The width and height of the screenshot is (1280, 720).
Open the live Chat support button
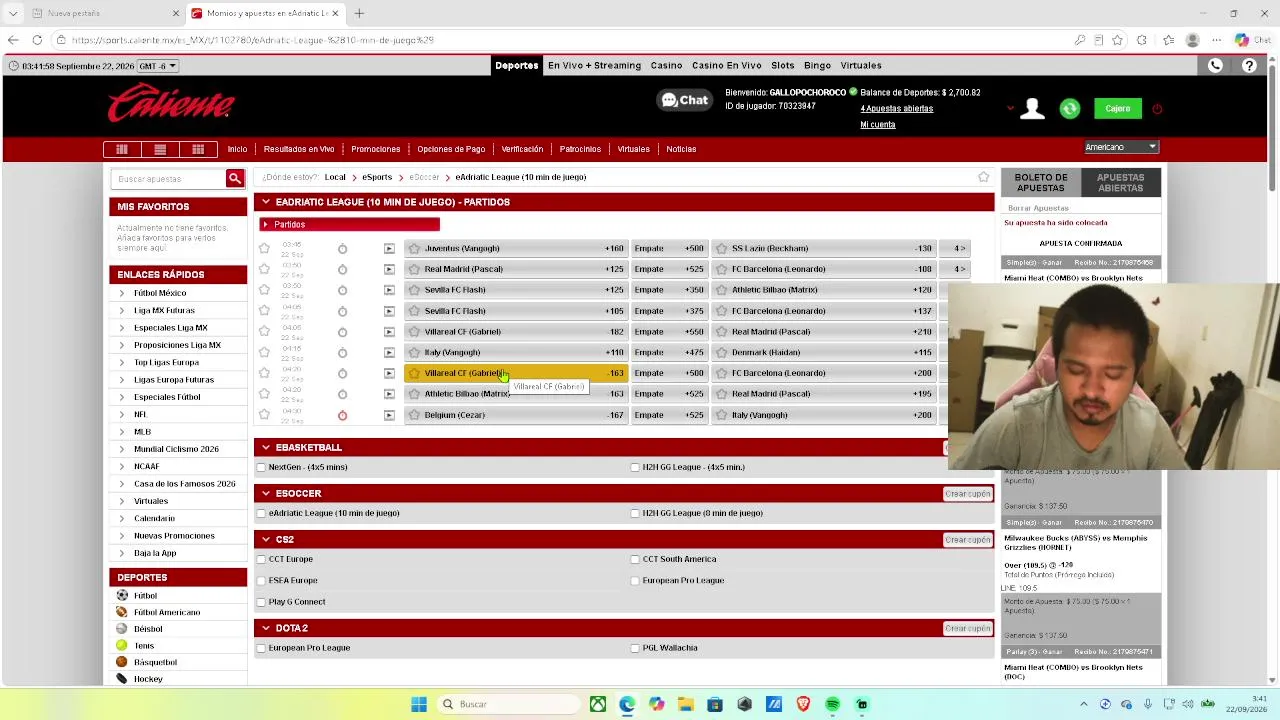[x=684, y=100]
